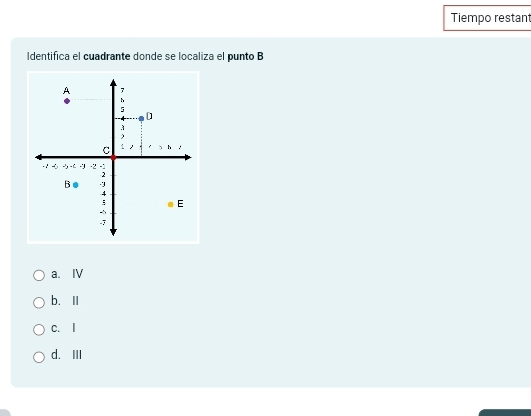Select radio option d. III
The width and height of the screenshot is (531, 416).
[39, 357]
